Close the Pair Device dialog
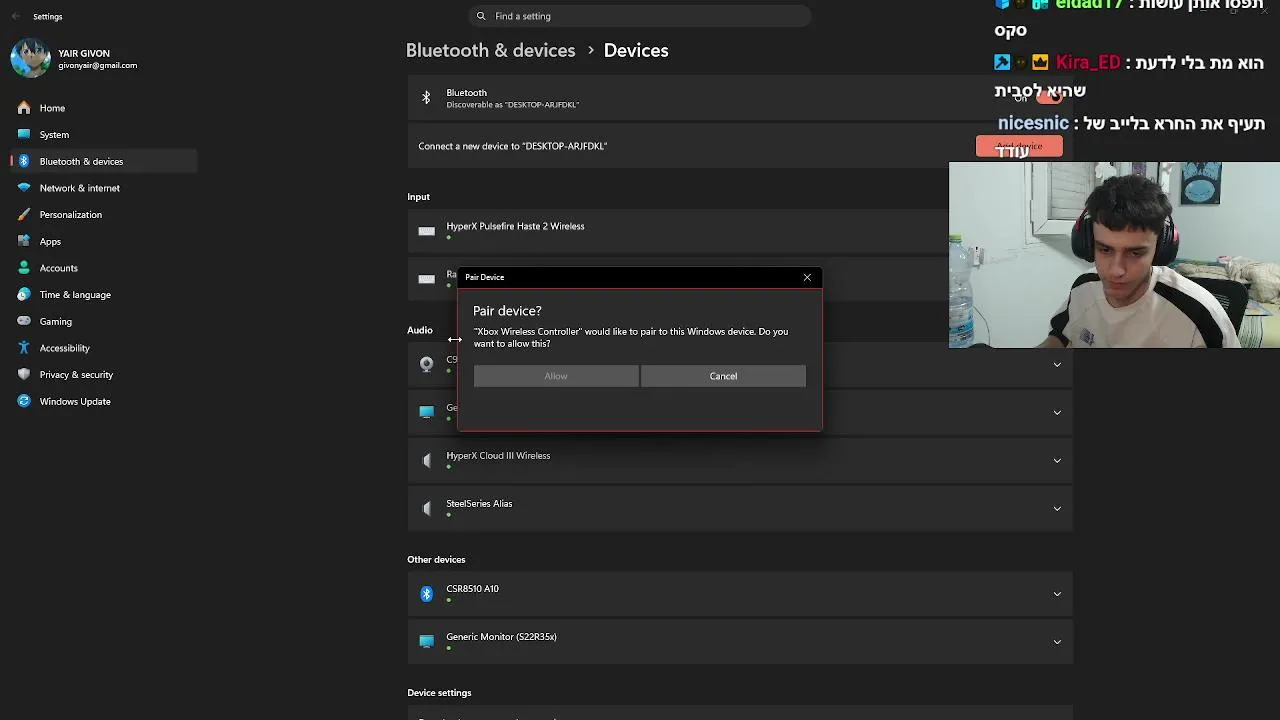The width and height of the screenshot is (1280, 720). click(x=807, y=277)
